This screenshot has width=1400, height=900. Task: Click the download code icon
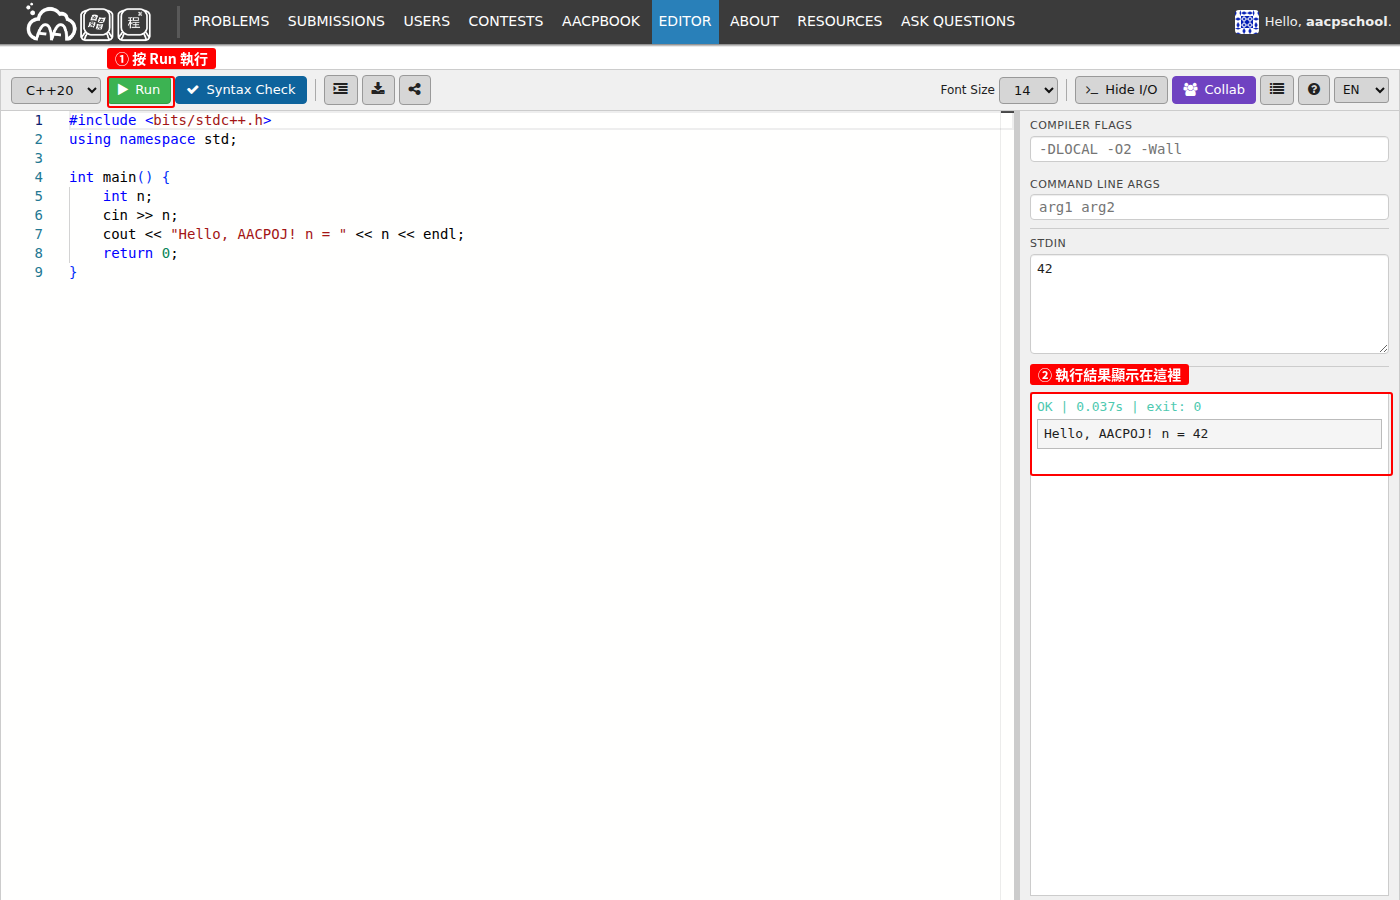pos(378,90)
